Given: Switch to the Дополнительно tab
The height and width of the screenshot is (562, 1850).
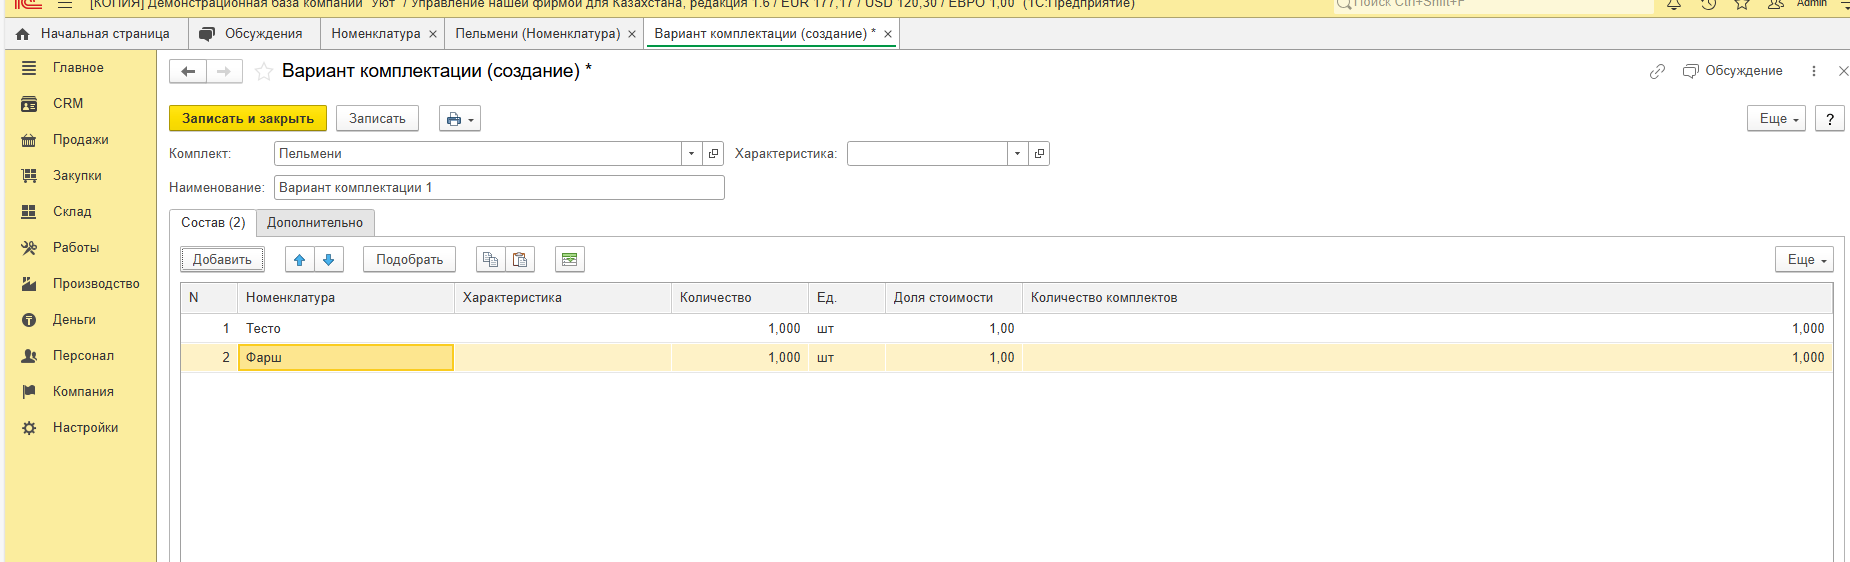Looking at the screenshot, I should click(315, 223).
